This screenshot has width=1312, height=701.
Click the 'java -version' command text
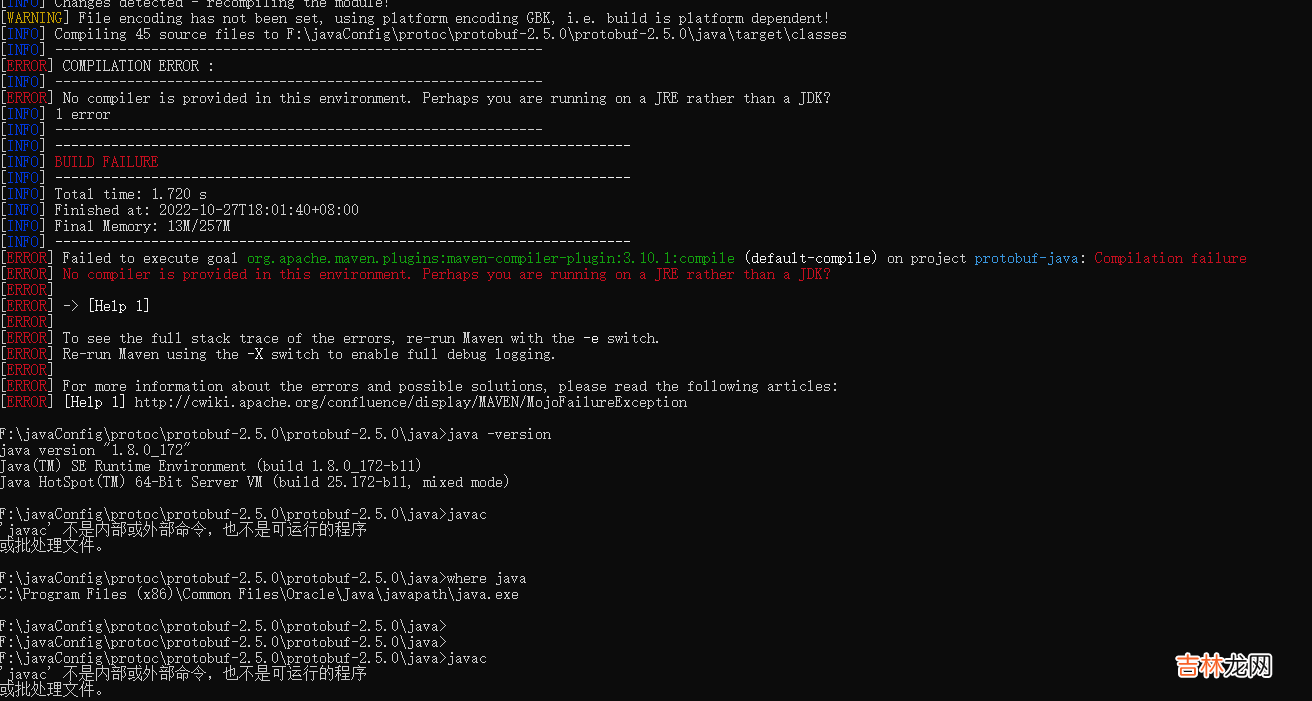click(x=499, y=434)
